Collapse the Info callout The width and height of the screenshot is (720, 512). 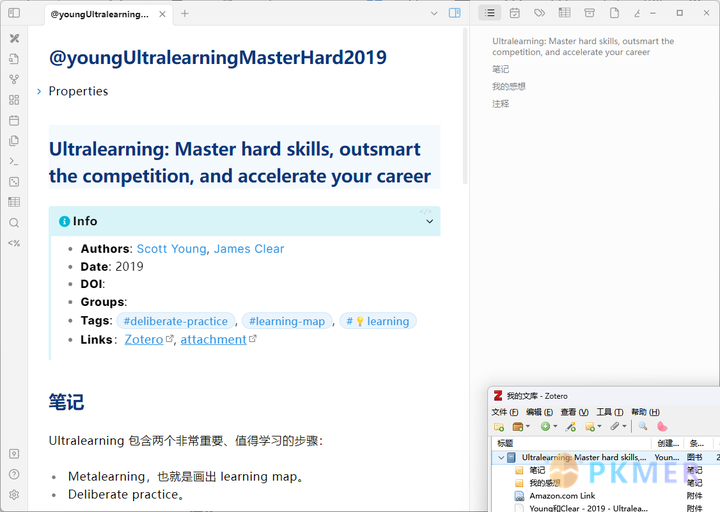tap(429, 221)
